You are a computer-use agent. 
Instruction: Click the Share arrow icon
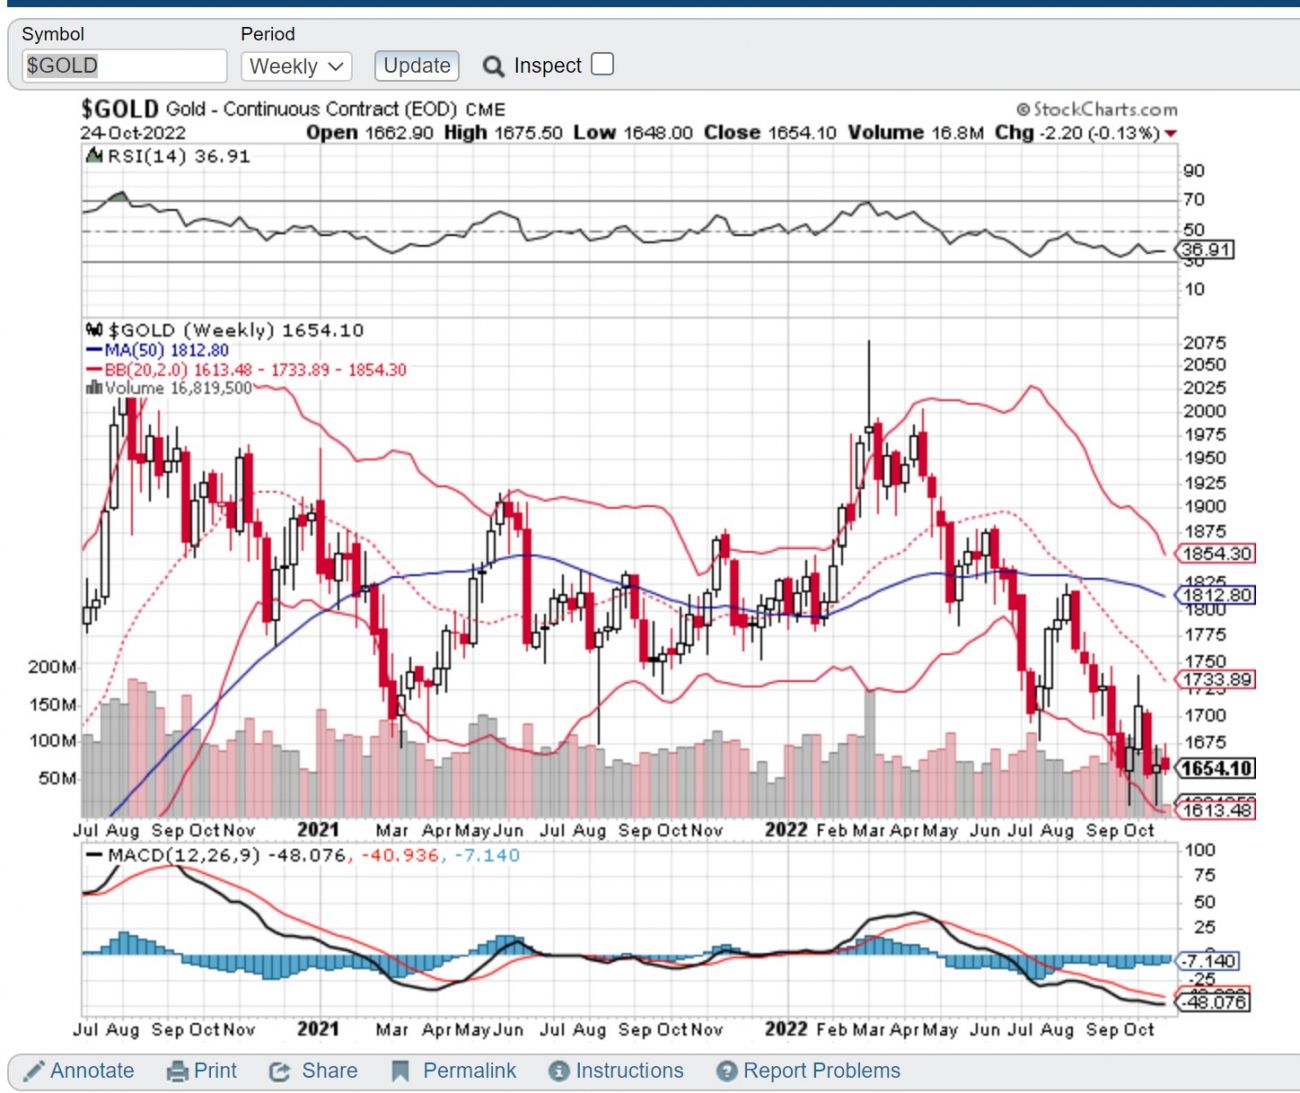(280, 1072)
